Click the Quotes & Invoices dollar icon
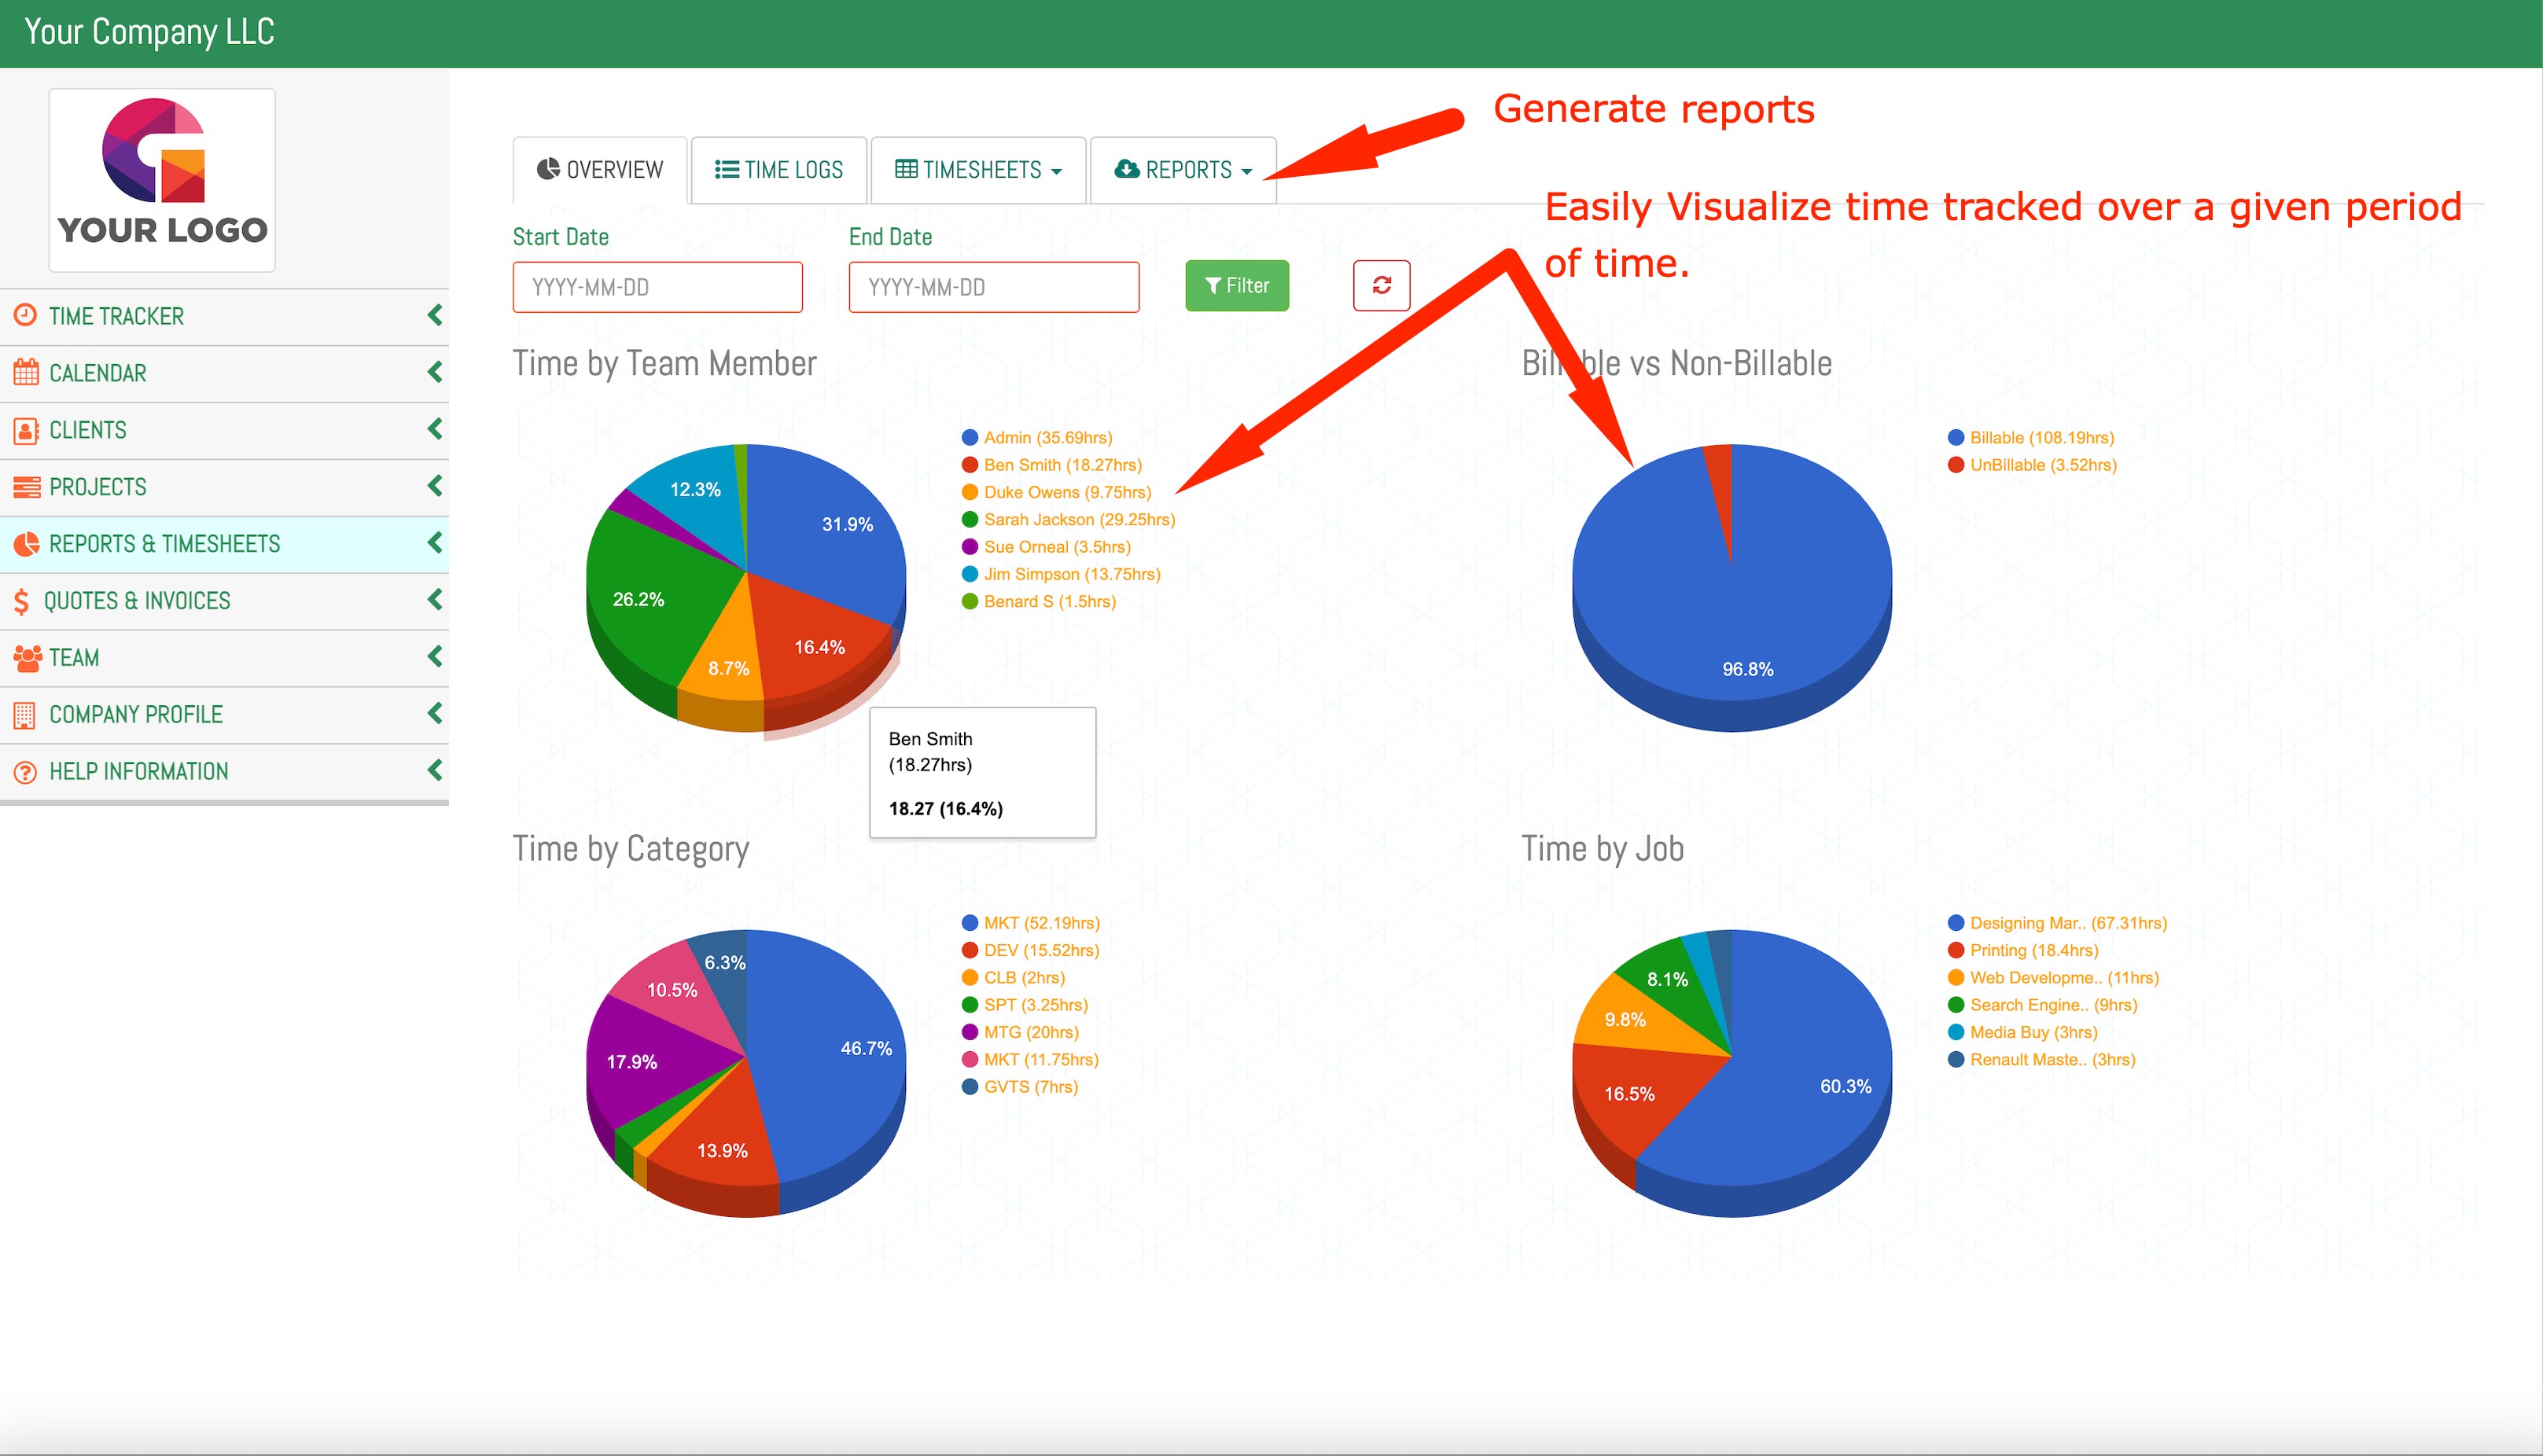The width and height of the screenshot is (2543, 1456). 21,601
